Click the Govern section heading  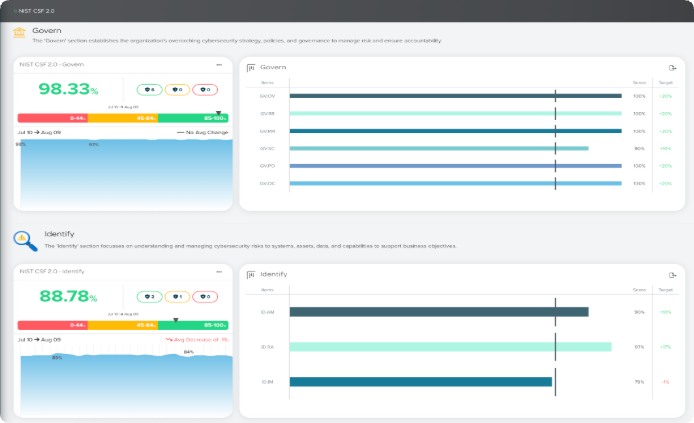tap(46, 31)
